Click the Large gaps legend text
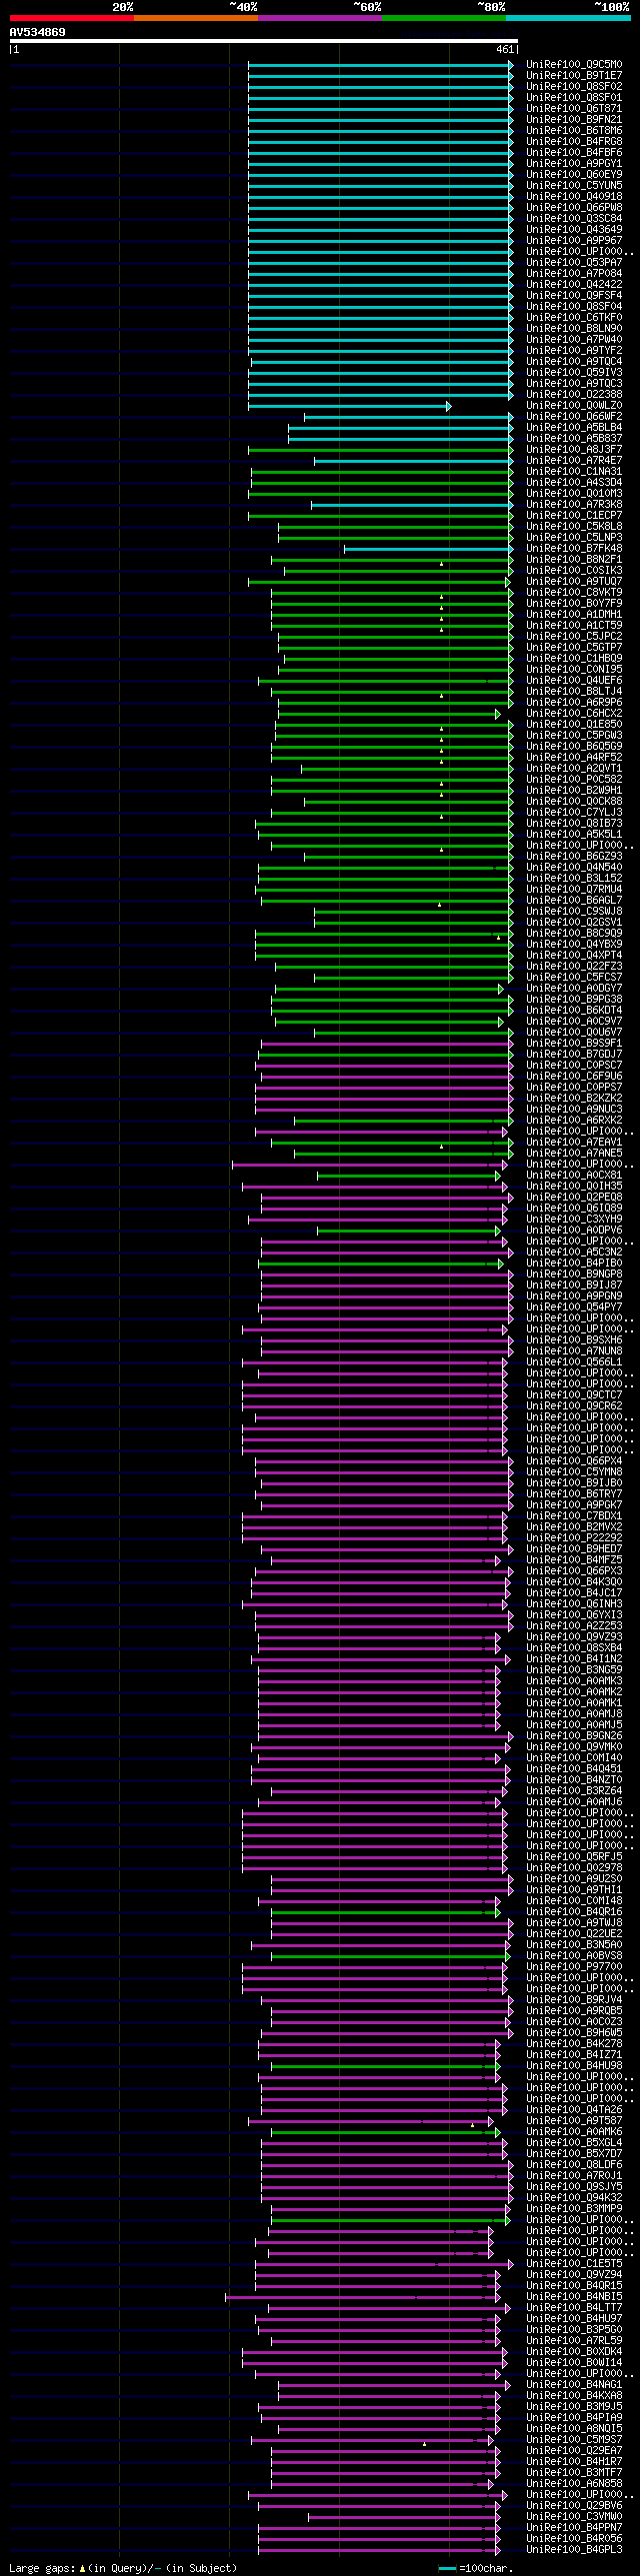Image resolution: width=640 pixels, height=2576 pixels. click(x=122, y=2568)
